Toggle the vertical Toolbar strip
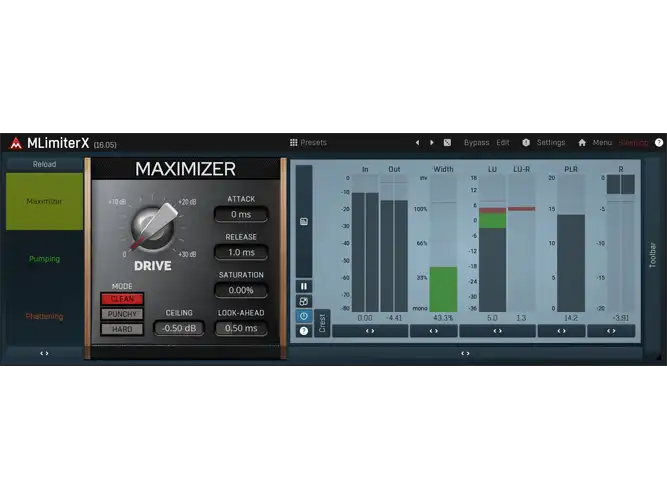This screenshot has height=500, width=667. pyautogui.click(x=653, y=254)
